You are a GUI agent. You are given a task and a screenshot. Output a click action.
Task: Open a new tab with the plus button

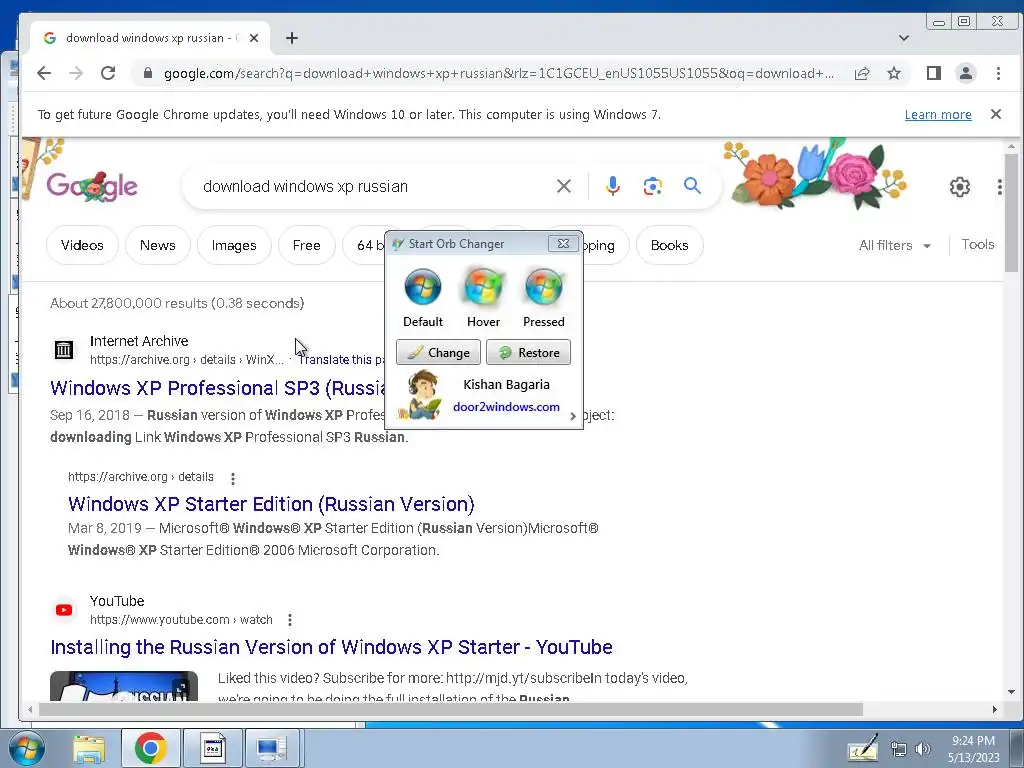[x=292, y=38]
